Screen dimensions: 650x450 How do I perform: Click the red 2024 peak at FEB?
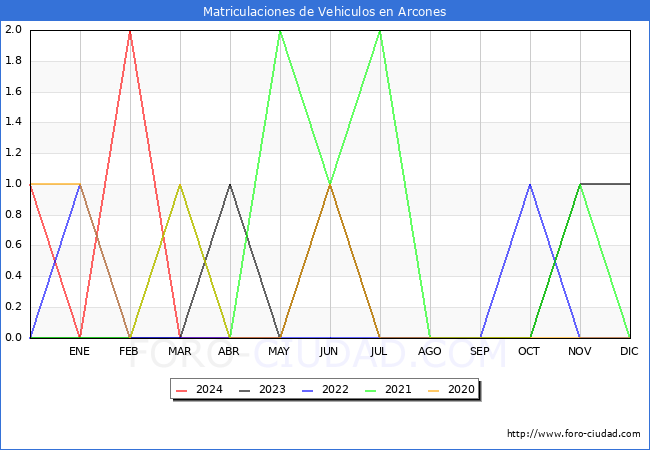[x=130, y=31]
